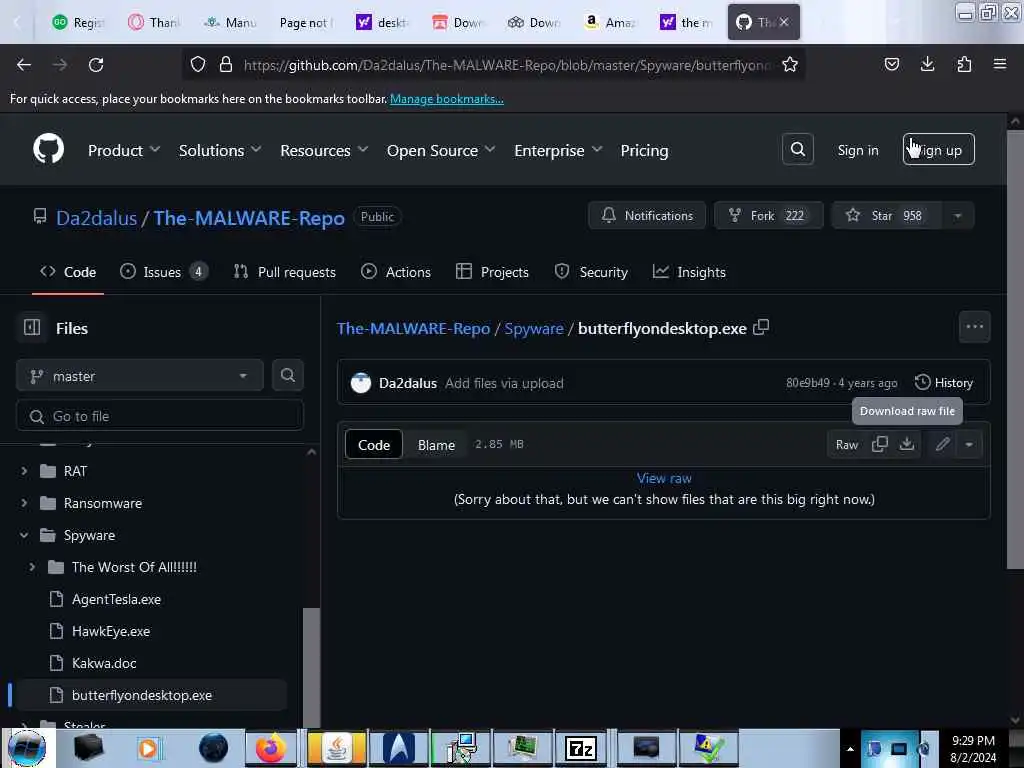Switch to the Issues tab
Image resolution: width=1024 pixels, height=768 pixels.
click(163, 272)
